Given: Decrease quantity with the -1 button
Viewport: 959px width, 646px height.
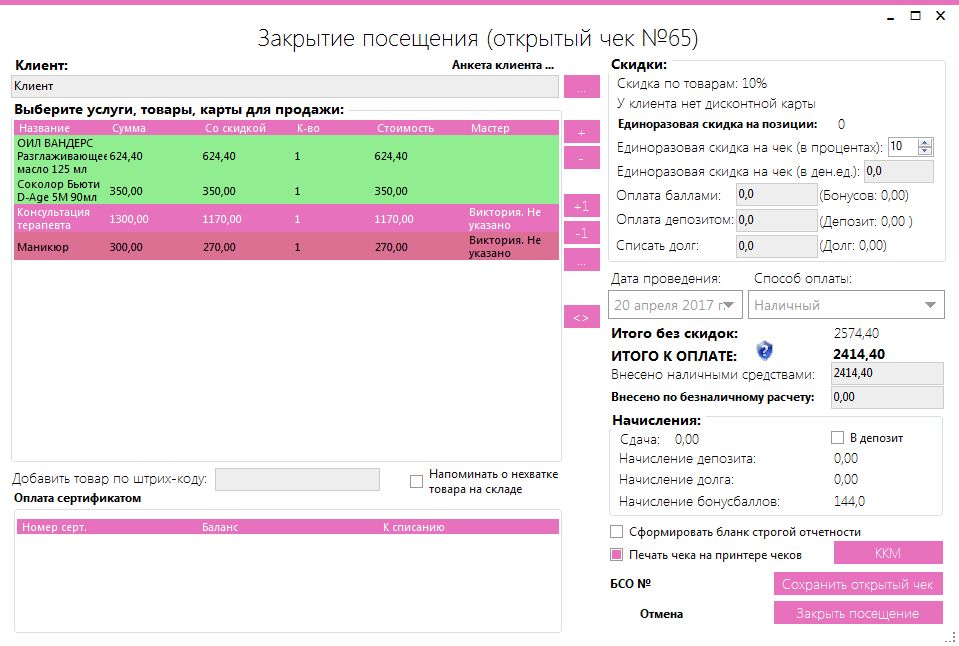Looking at the screenshot, I should (582, 232).
